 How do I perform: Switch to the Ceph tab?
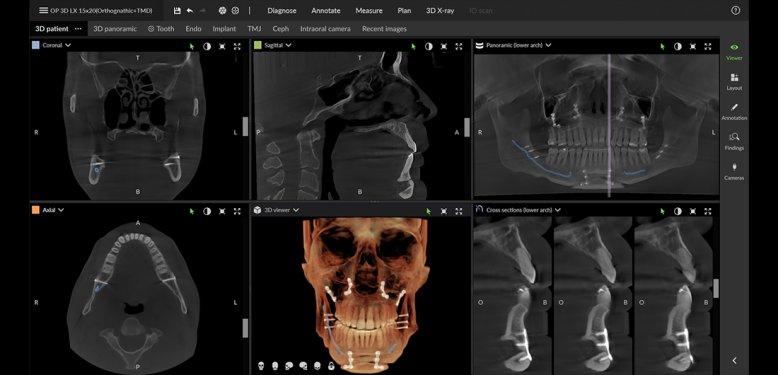pyautogui.click(x=281, y=29)
